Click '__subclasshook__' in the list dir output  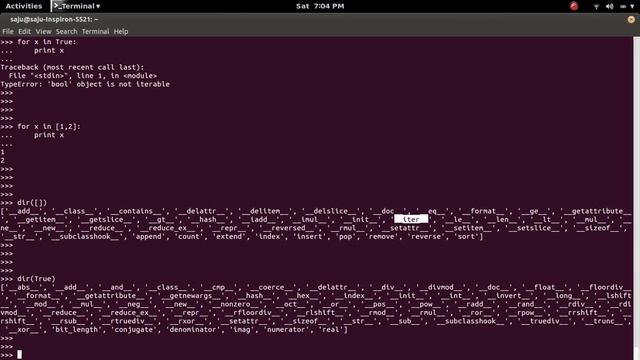tap(85, 236)
